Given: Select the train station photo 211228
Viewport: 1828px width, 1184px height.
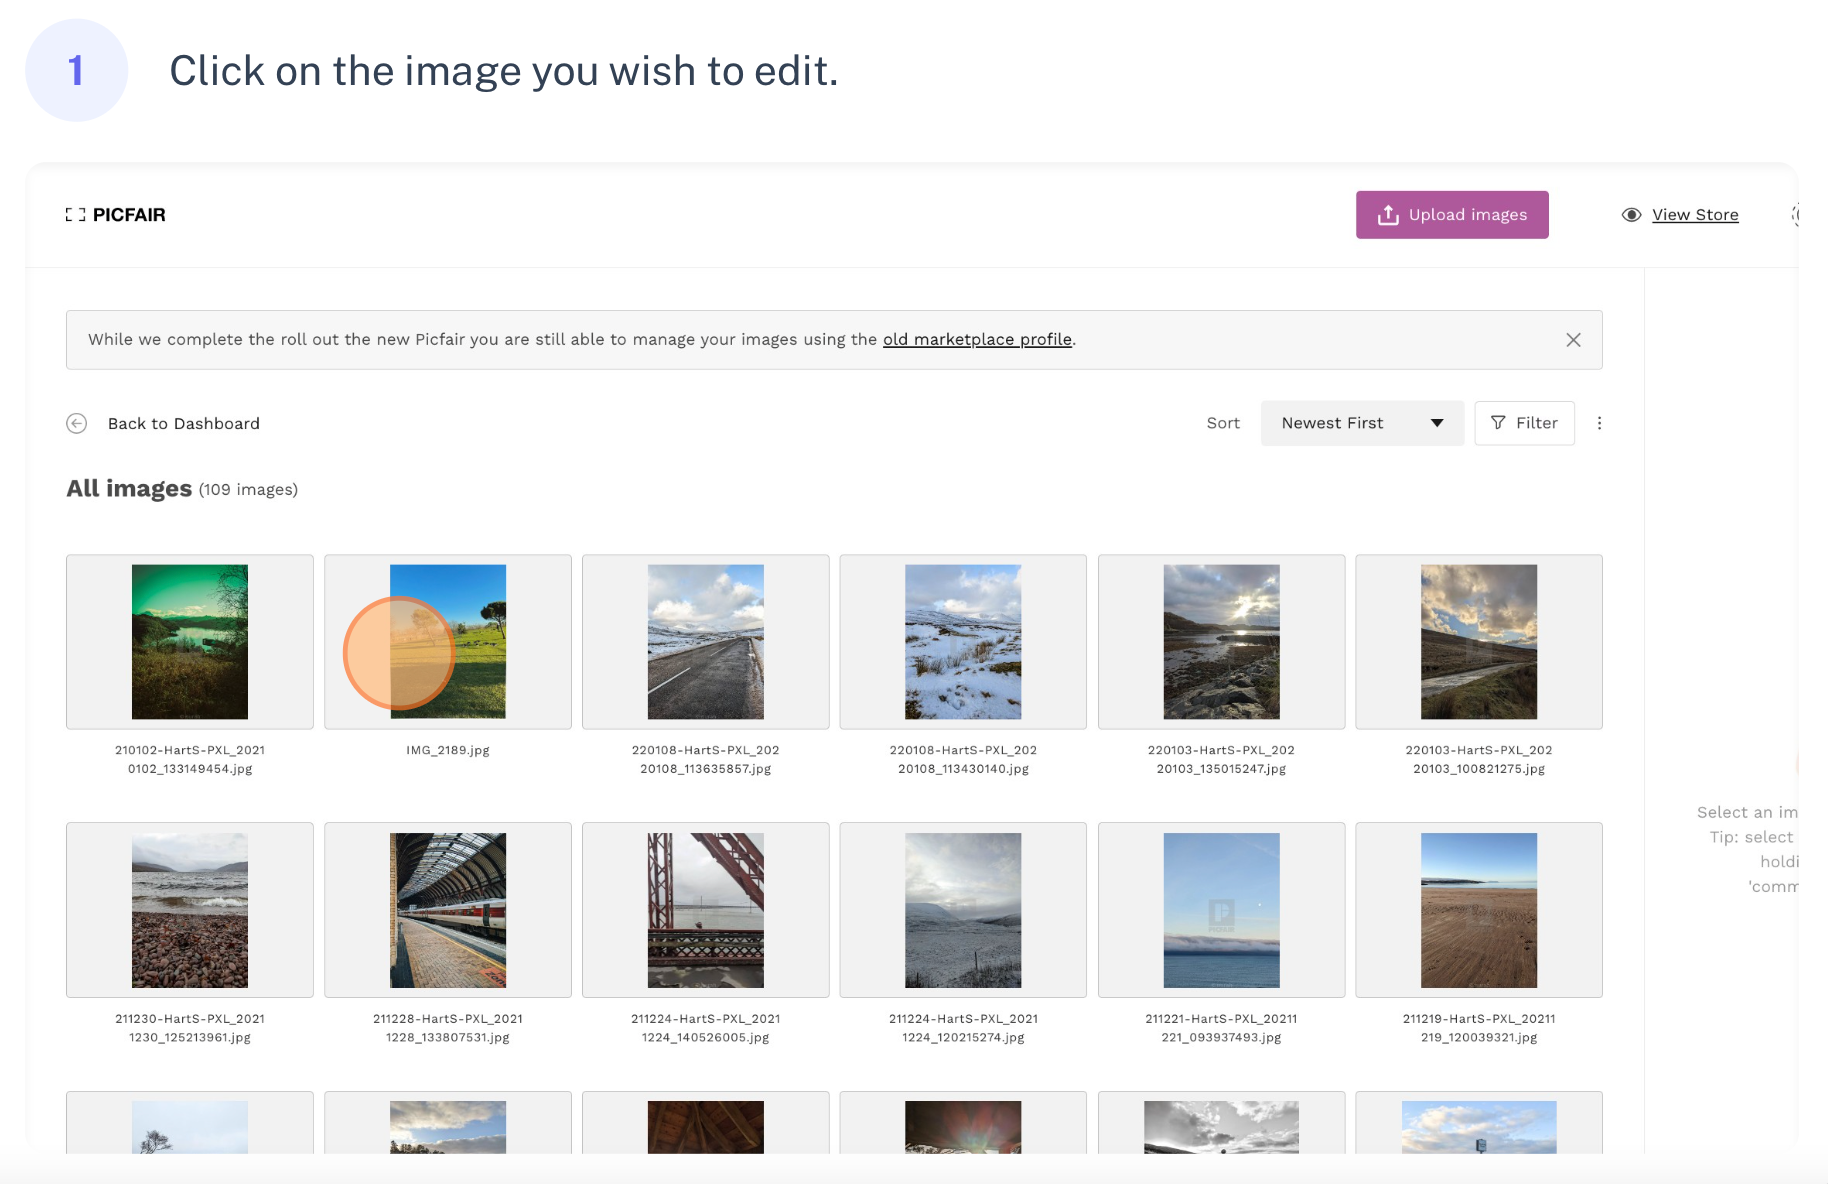Looking at the screenshot, I should [x=448, y=910].
